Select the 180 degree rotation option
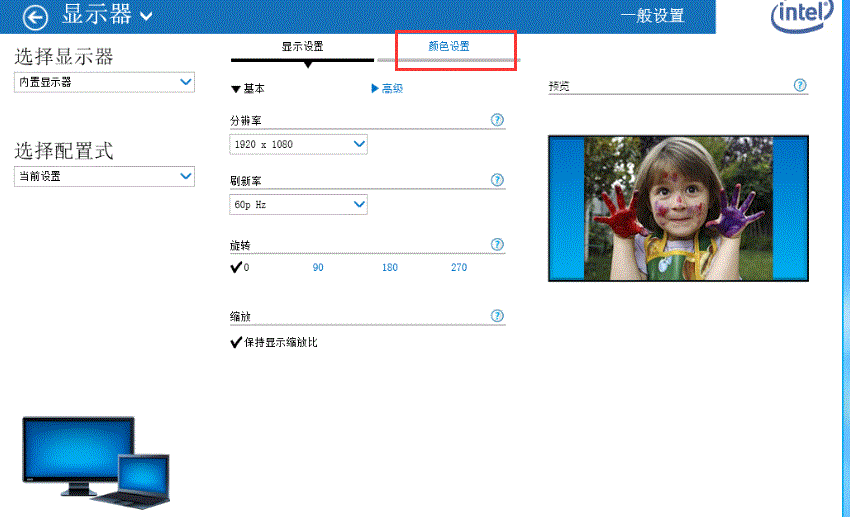Screen dimensions: 850x517 (390, 267)
